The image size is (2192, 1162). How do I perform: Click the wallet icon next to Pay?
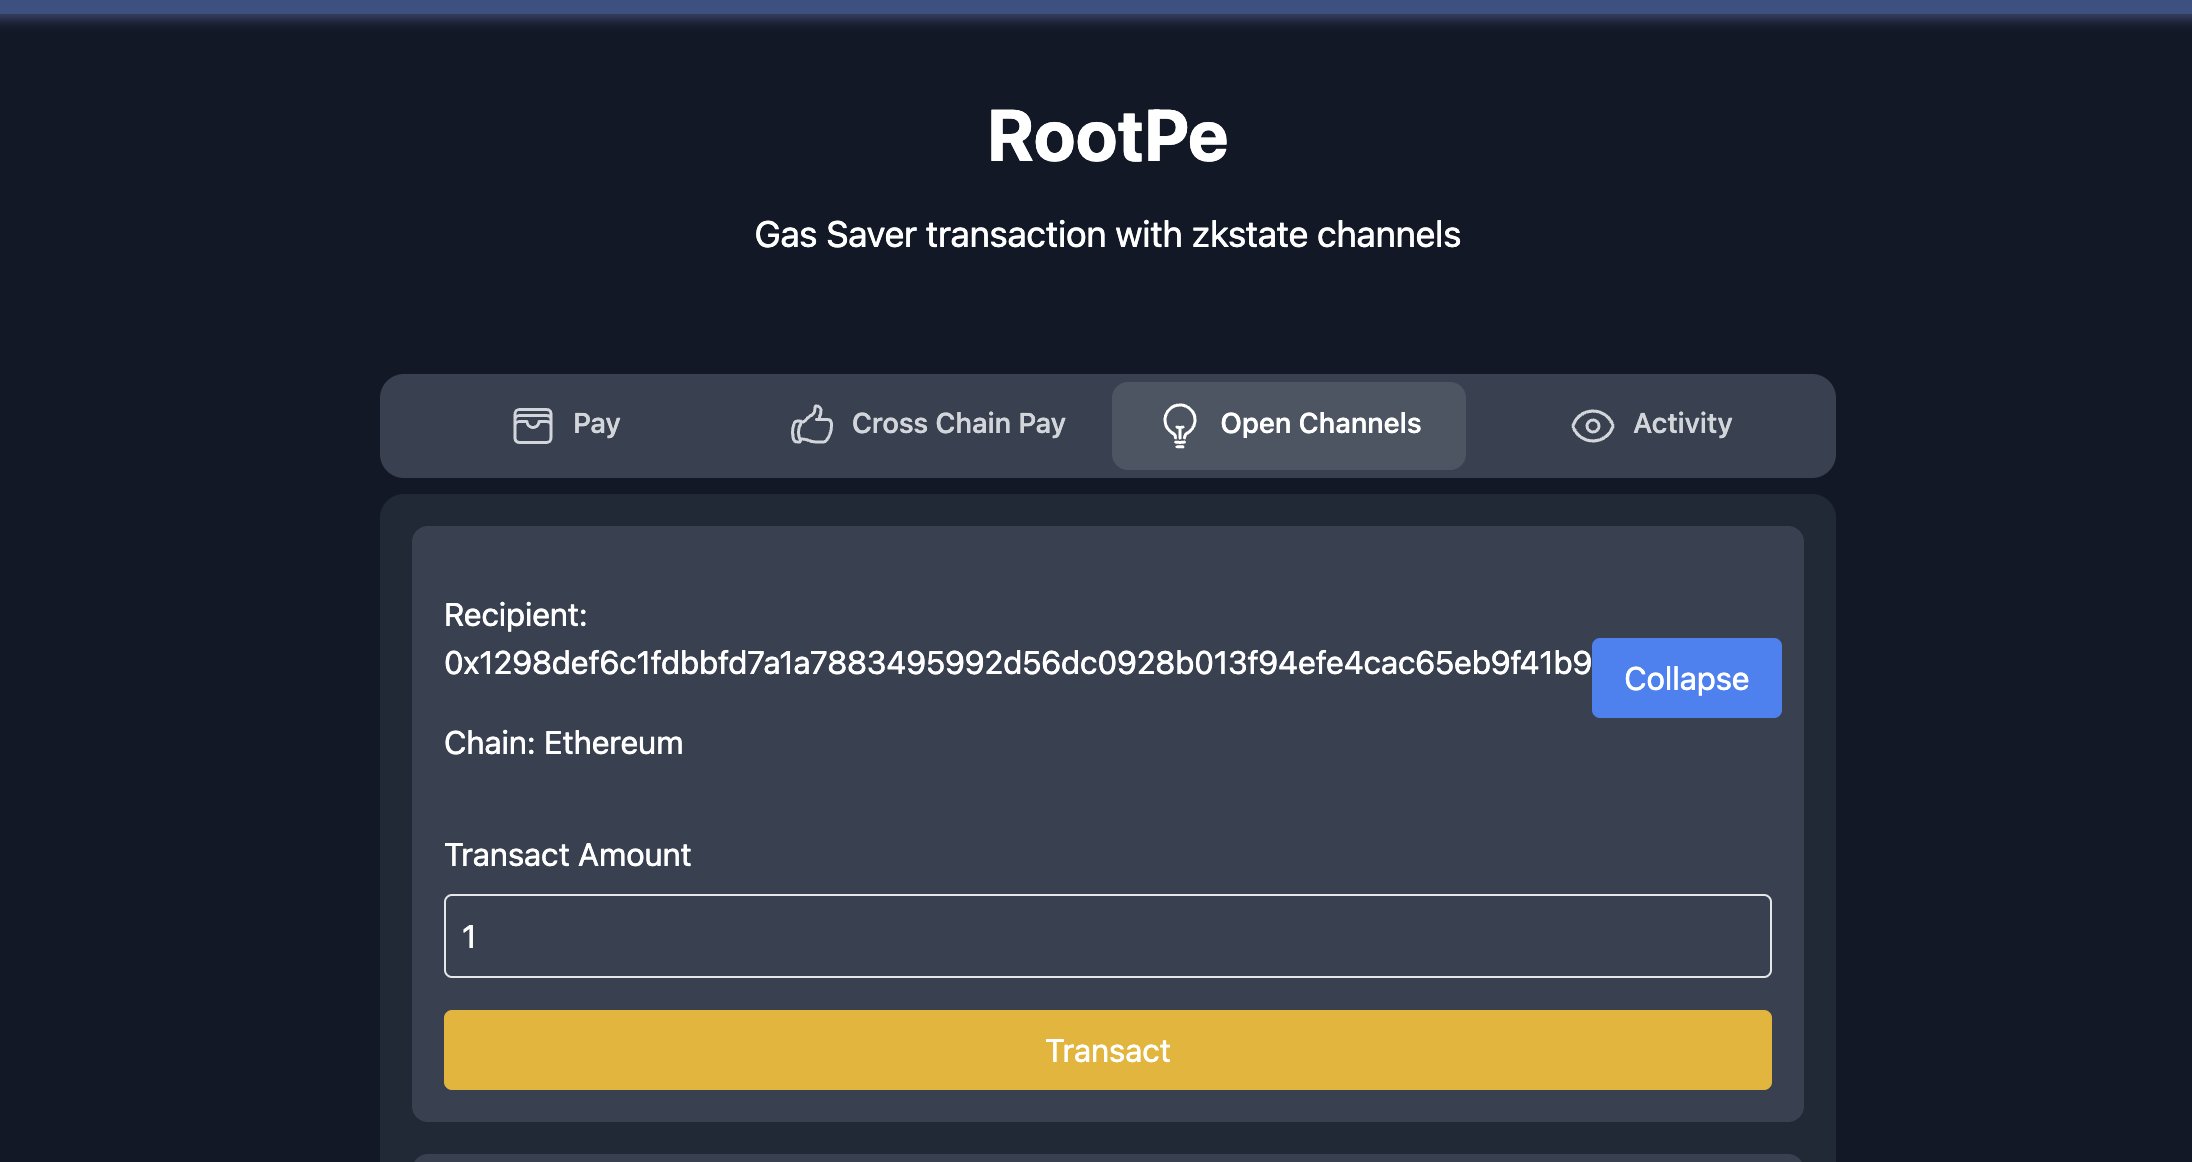click(x=532, y=425)
